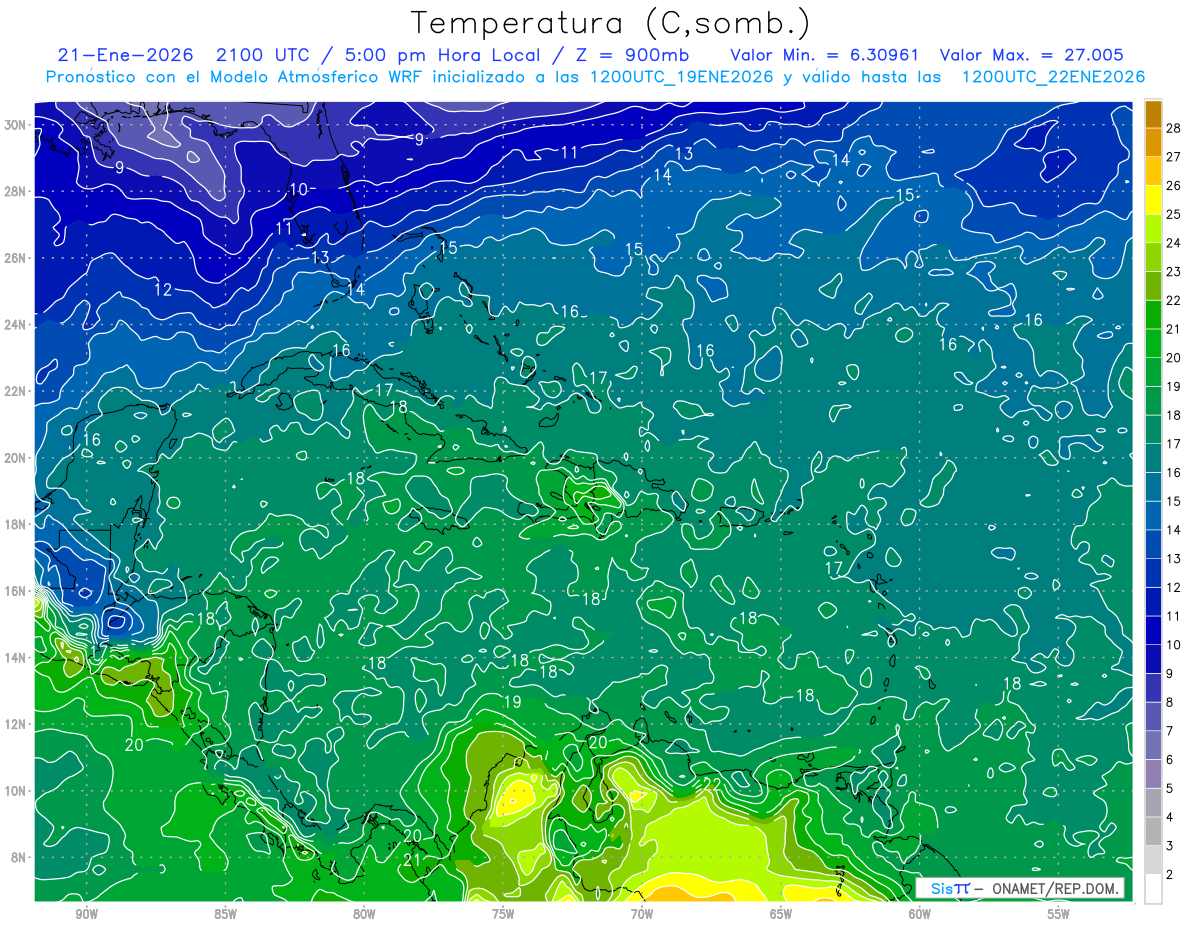Click the '90W' longitude axis label
Image resolution: width=1200 pixels, height=927 pixels.
[x=86, y=913]
